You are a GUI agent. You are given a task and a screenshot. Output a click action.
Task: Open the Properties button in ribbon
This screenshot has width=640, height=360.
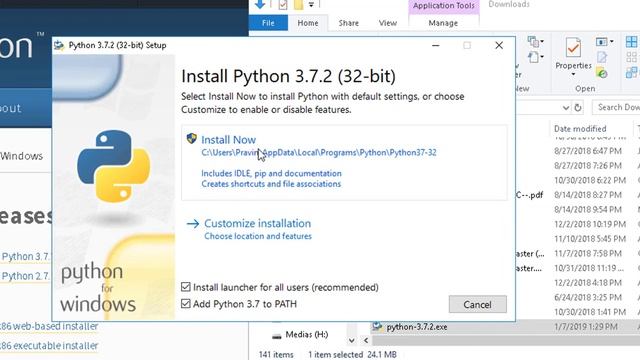(573, 53)
